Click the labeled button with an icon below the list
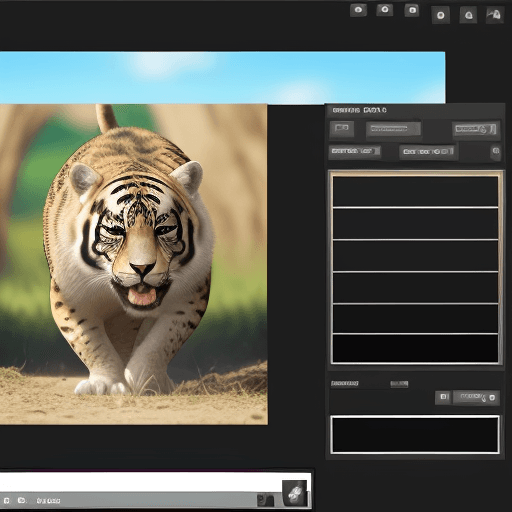512x512 pixels. [x=476, y=397]
